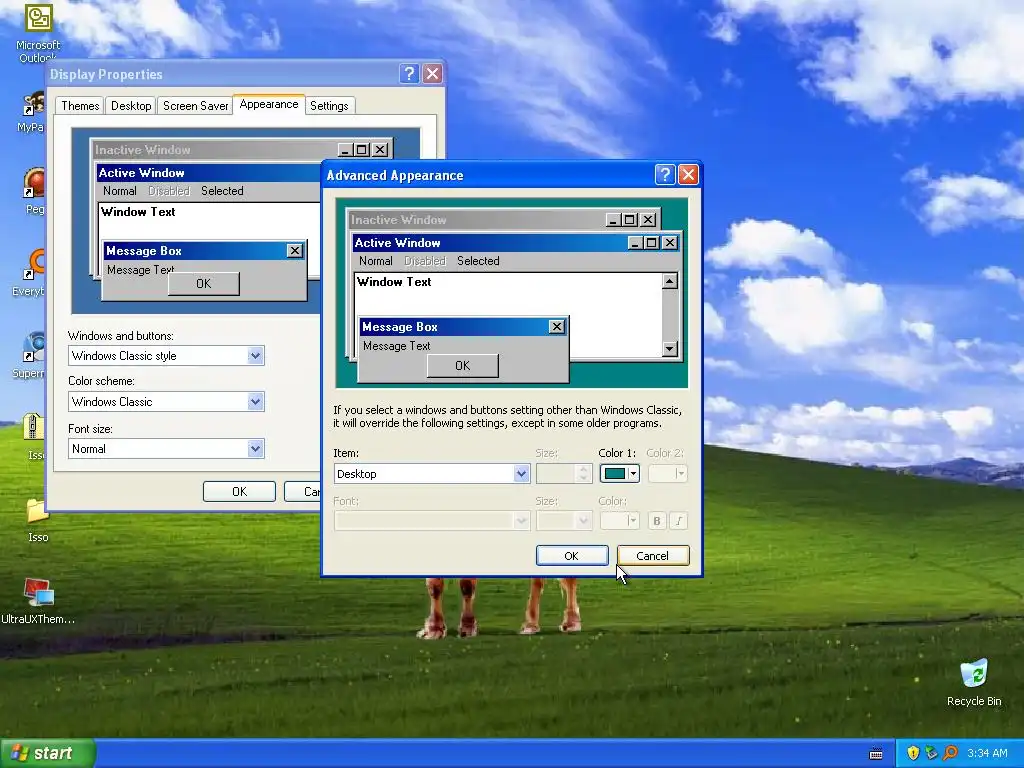Expand the Color scheme dropdown
The width and height of the screenshot is (1024, 768).
[x=255, y=402]
